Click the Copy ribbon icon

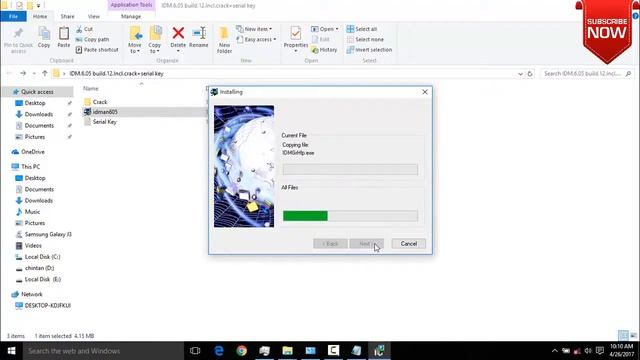pyautogui.click(x=44, y=37)
